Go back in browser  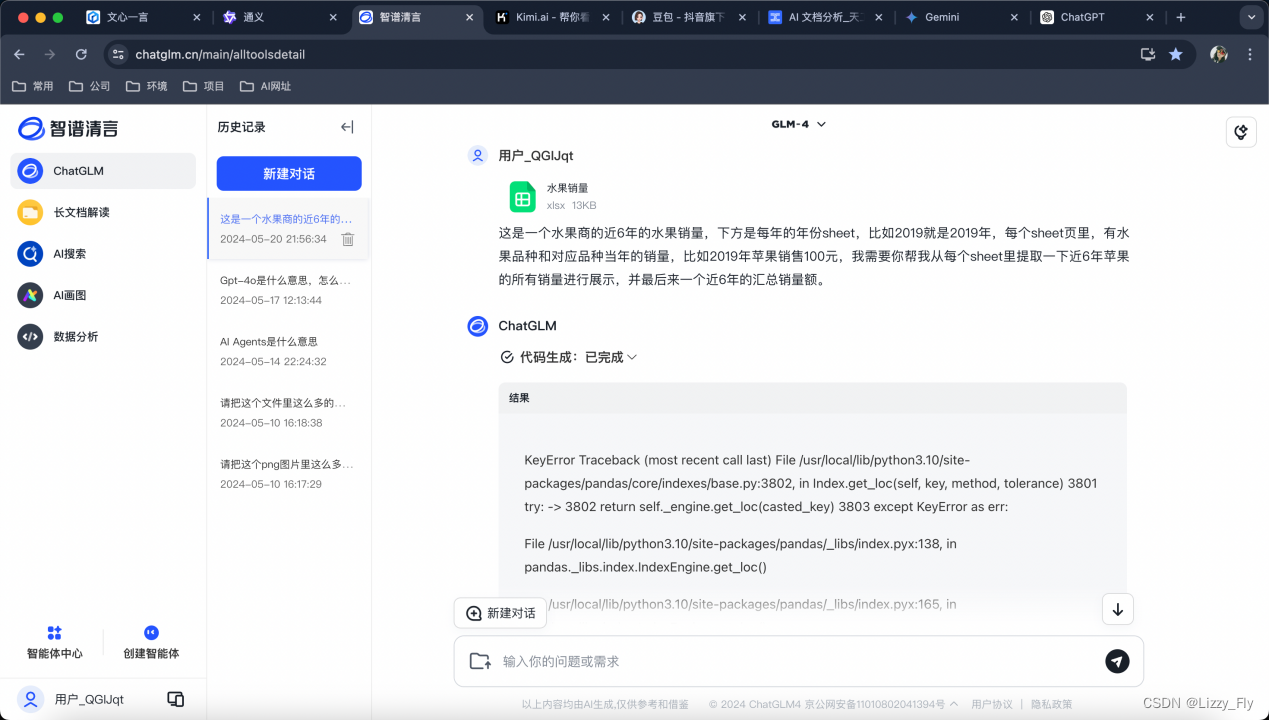click(19, 54)
